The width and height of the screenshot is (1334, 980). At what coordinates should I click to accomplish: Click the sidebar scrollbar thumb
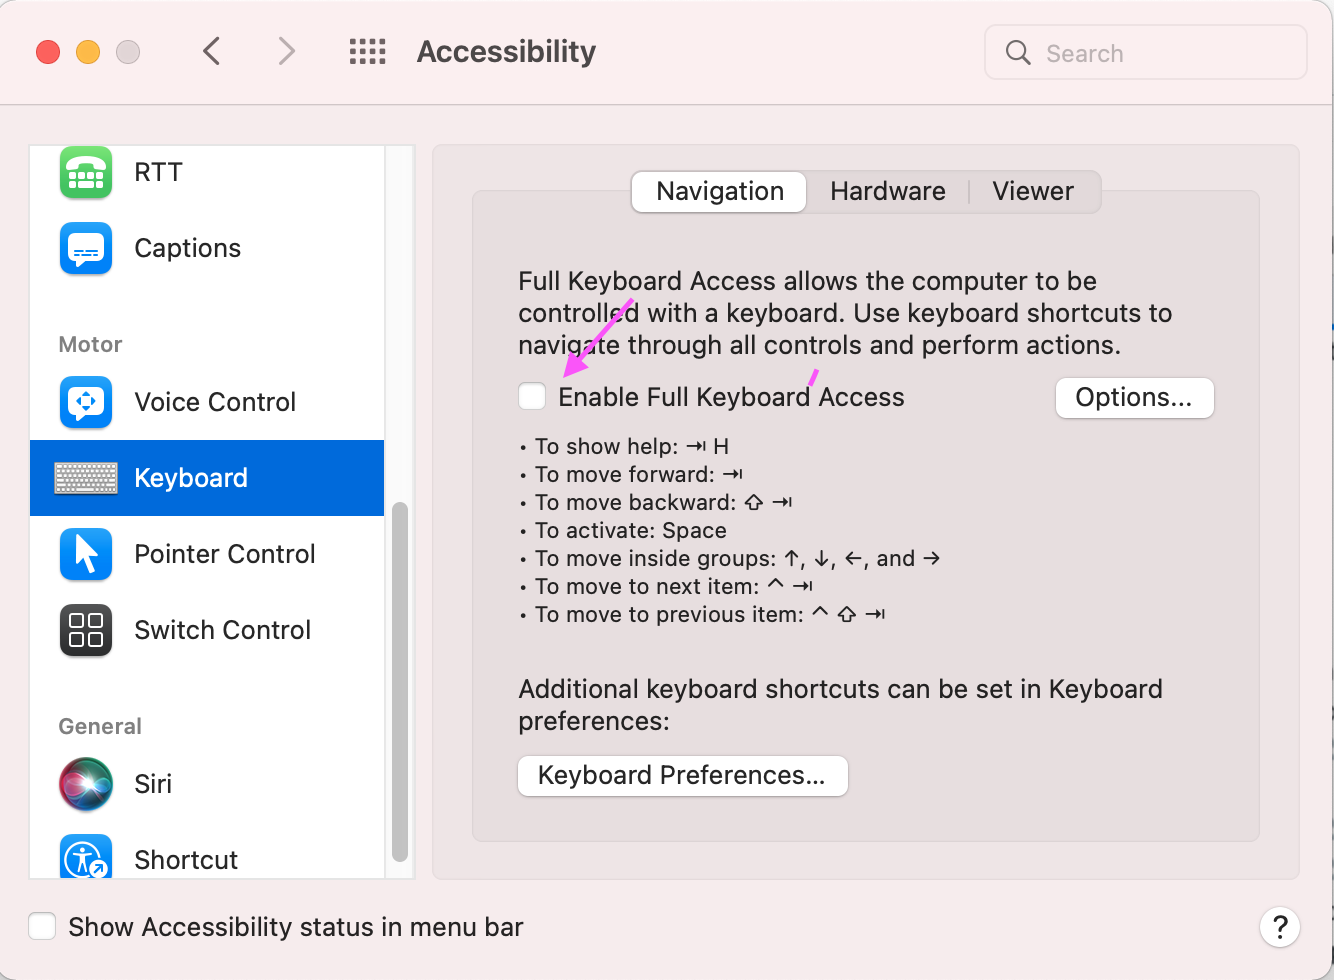click(400, 681)
